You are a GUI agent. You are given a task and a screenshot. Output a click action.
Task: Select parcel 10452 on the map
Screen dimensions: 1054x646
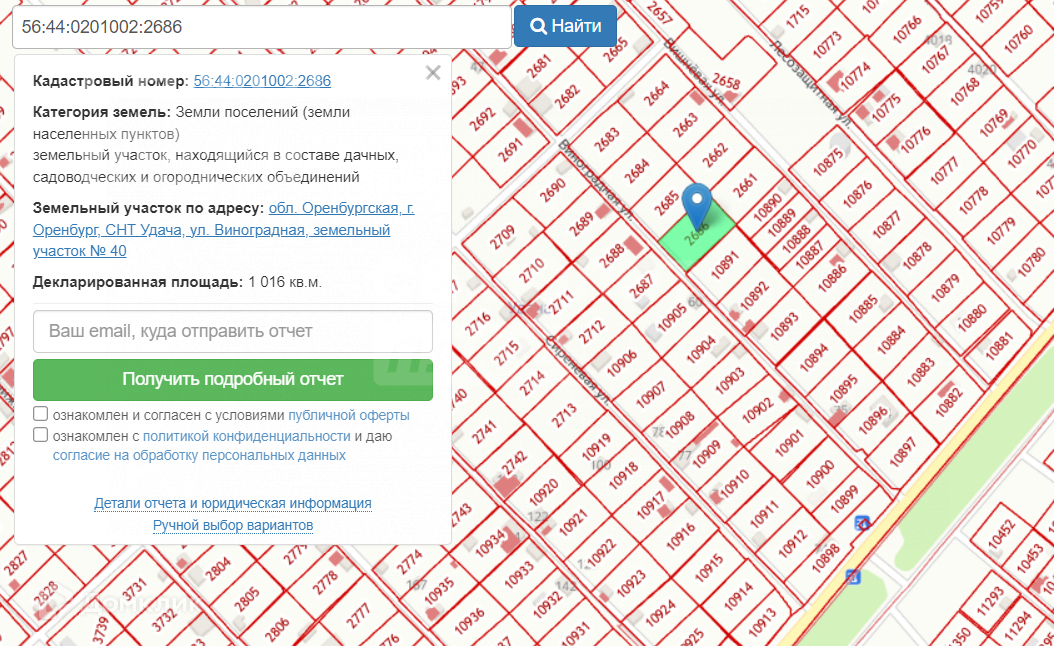(1001, 532)
